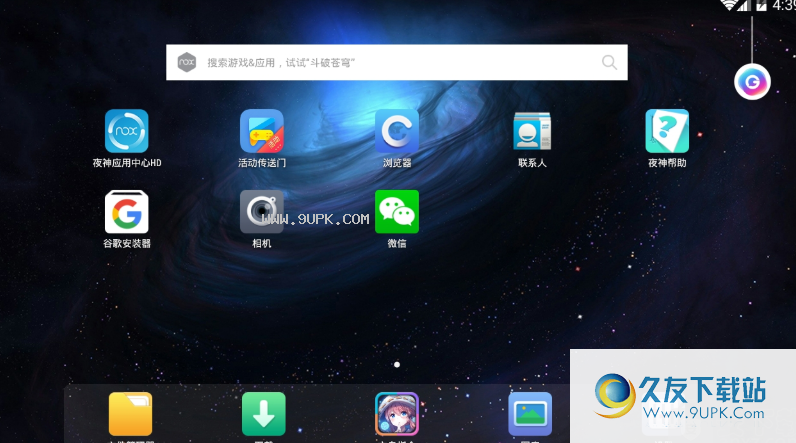796x443 pixels.
Task: Tap the home screen page indicator dot
Action: pos(397,364)
